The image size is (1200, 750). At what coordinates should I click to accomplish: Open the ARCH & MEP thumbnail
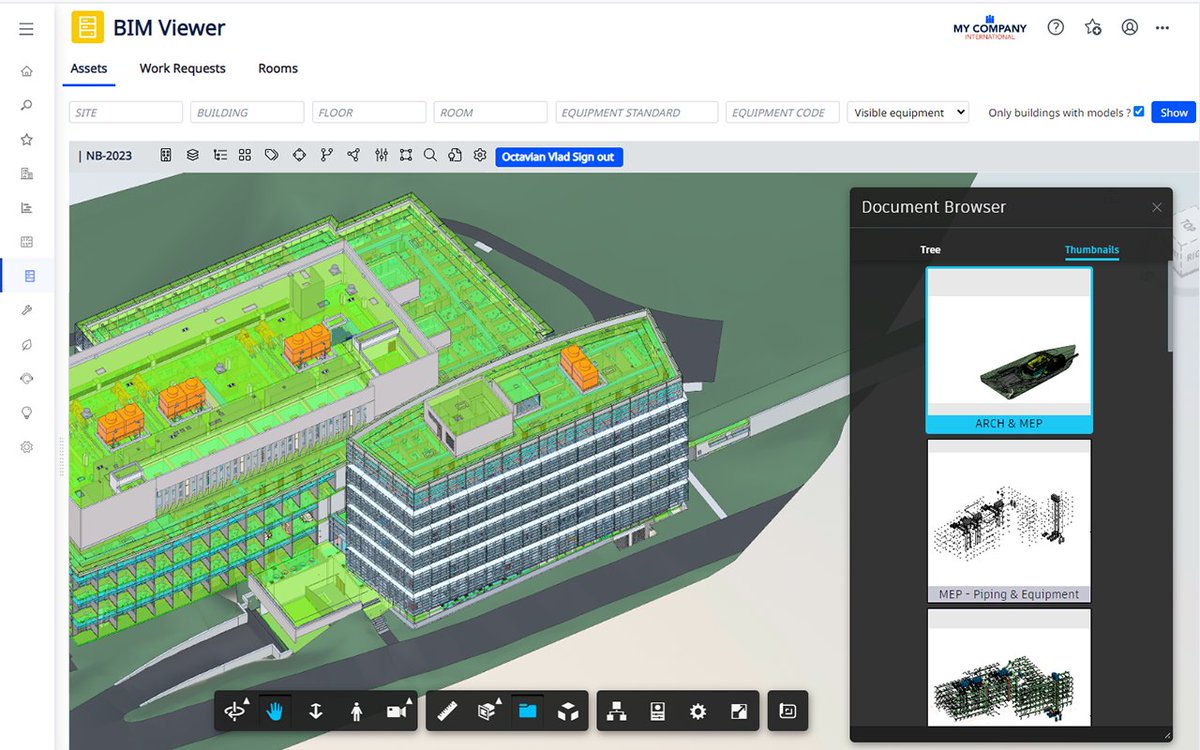point(1009,350)
